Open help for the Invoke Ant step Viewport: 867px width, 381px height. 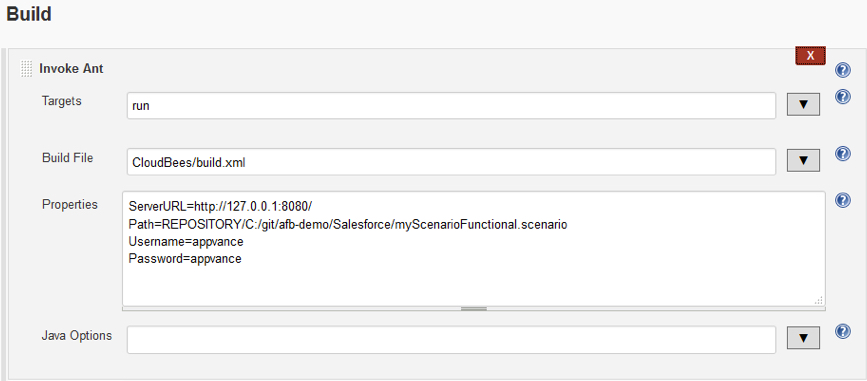843,70
